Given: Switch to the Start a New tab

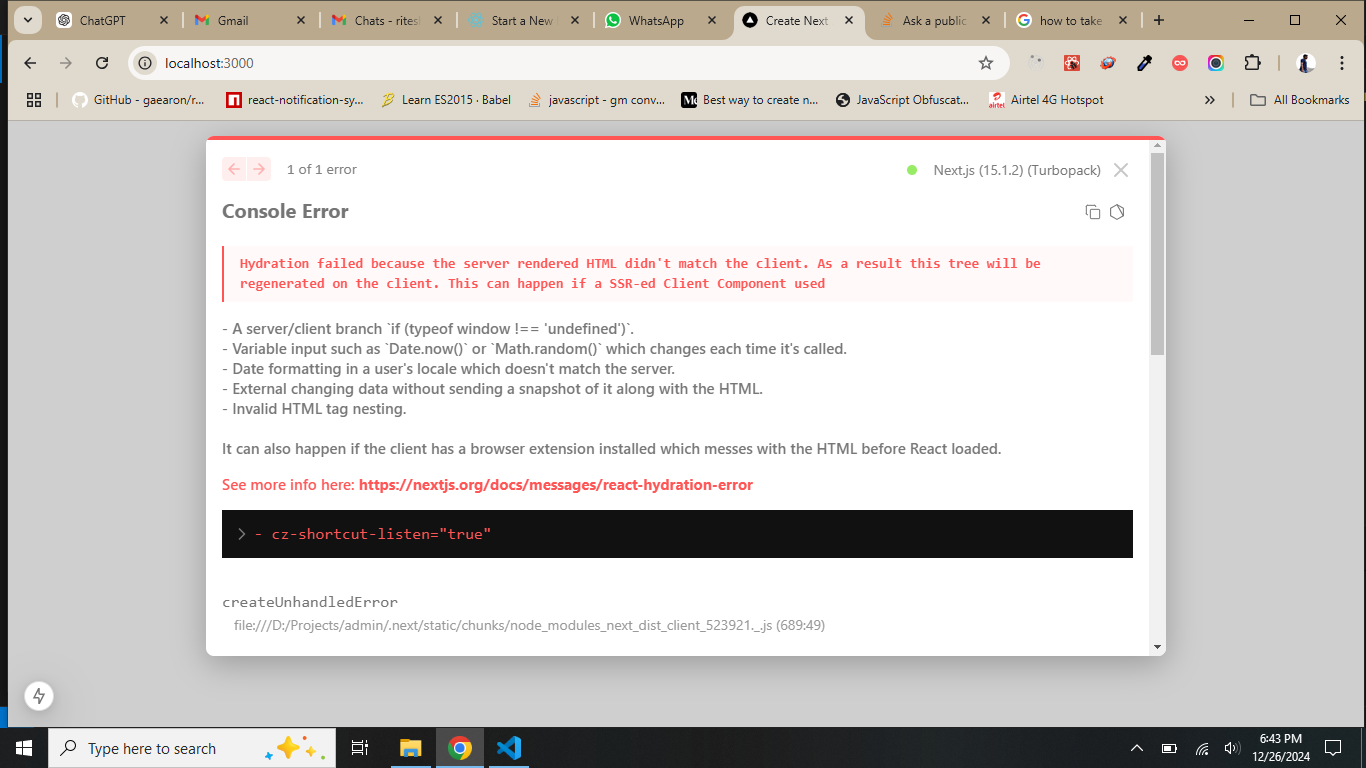Looking at the screenshot, I should coord(524,20).
